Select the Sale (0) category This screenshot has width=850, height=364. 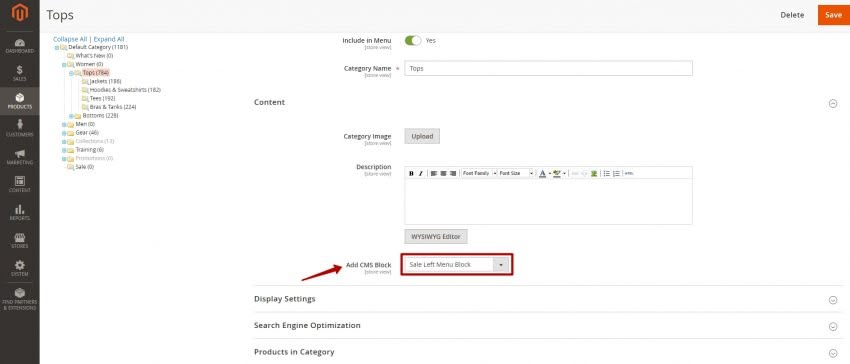[84, 167]
